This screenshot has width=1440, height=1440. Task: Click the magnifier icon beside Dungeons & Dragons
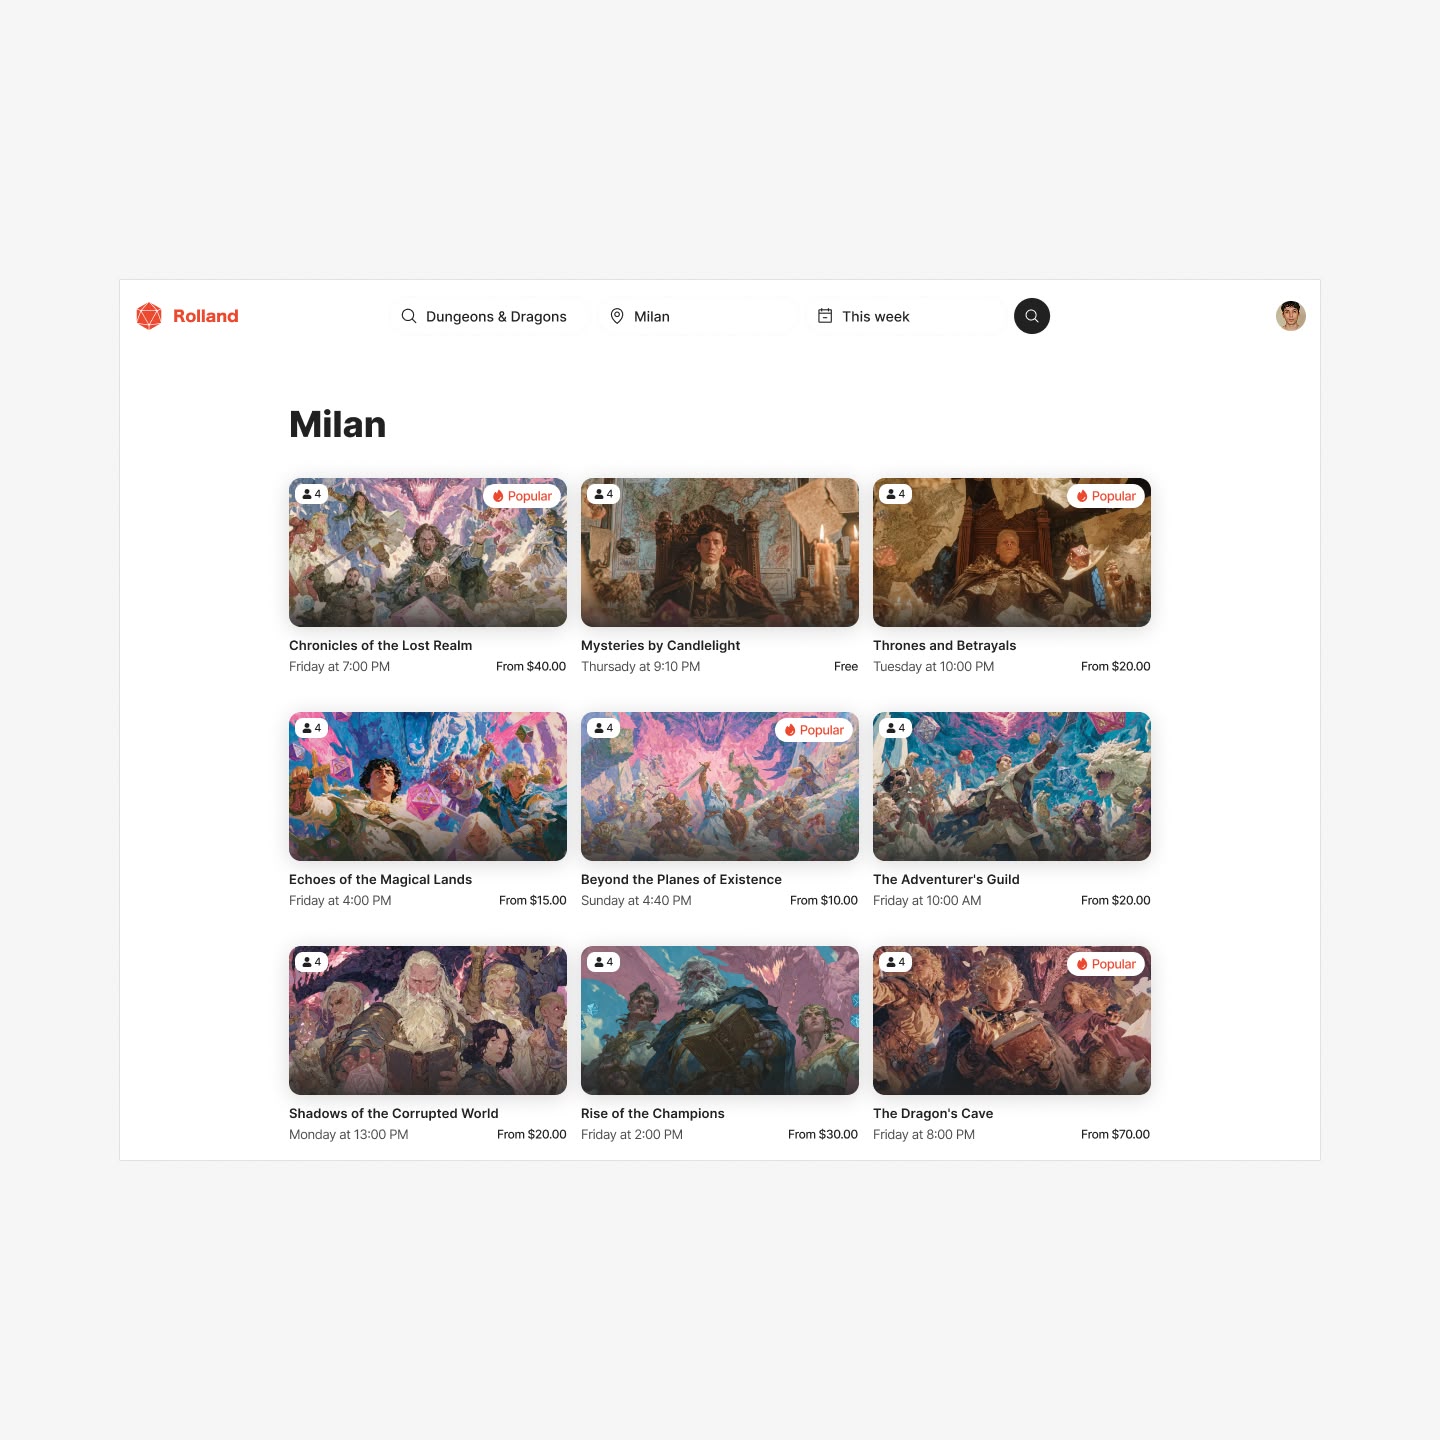pyautogui.click(x=409, y=316)
